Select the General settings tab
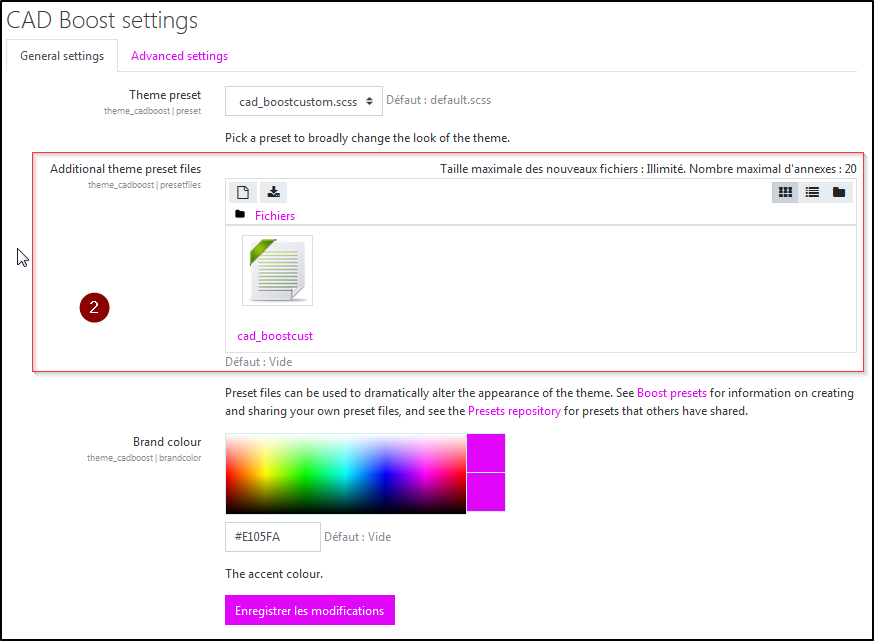Viewport: 874px width, 641px height. 62,56
